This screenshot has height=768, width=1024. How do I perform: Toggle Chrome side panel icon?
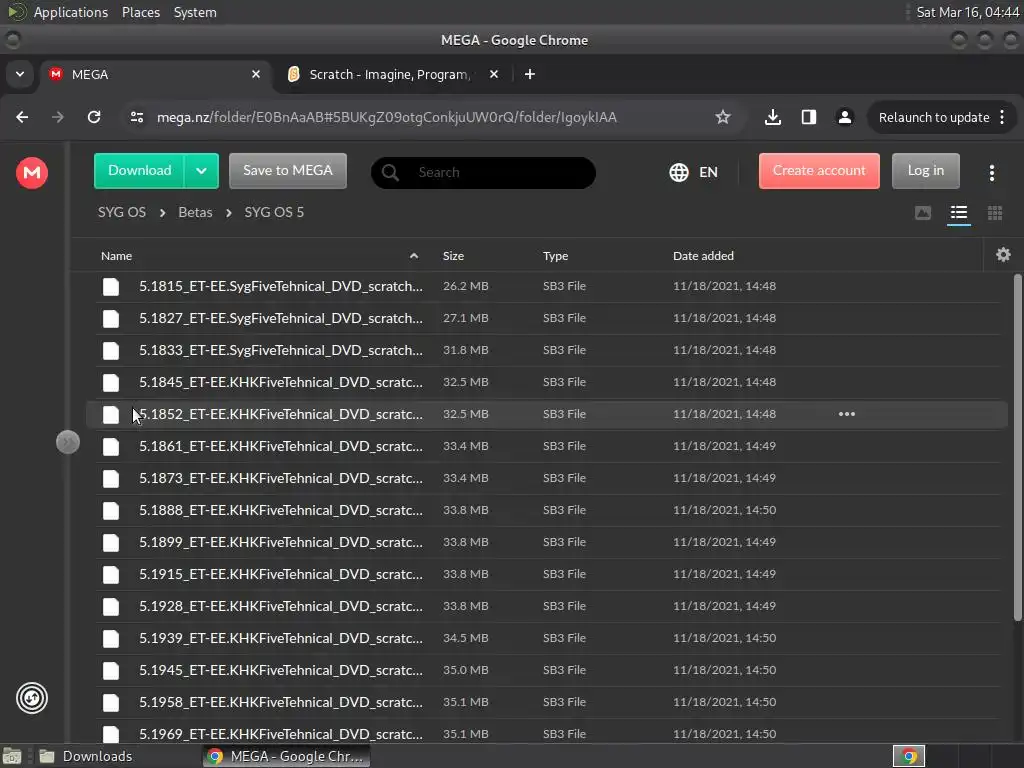(808, 118)
